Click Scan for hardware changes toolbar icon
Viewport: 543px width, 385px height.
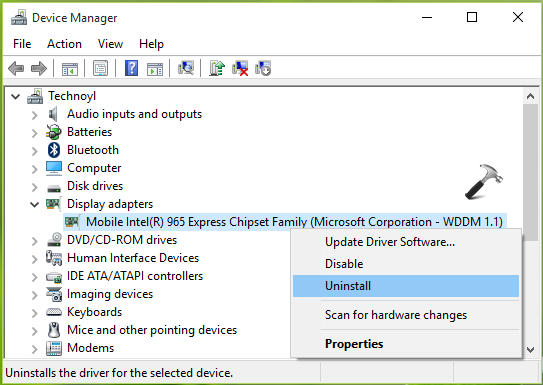186,68
